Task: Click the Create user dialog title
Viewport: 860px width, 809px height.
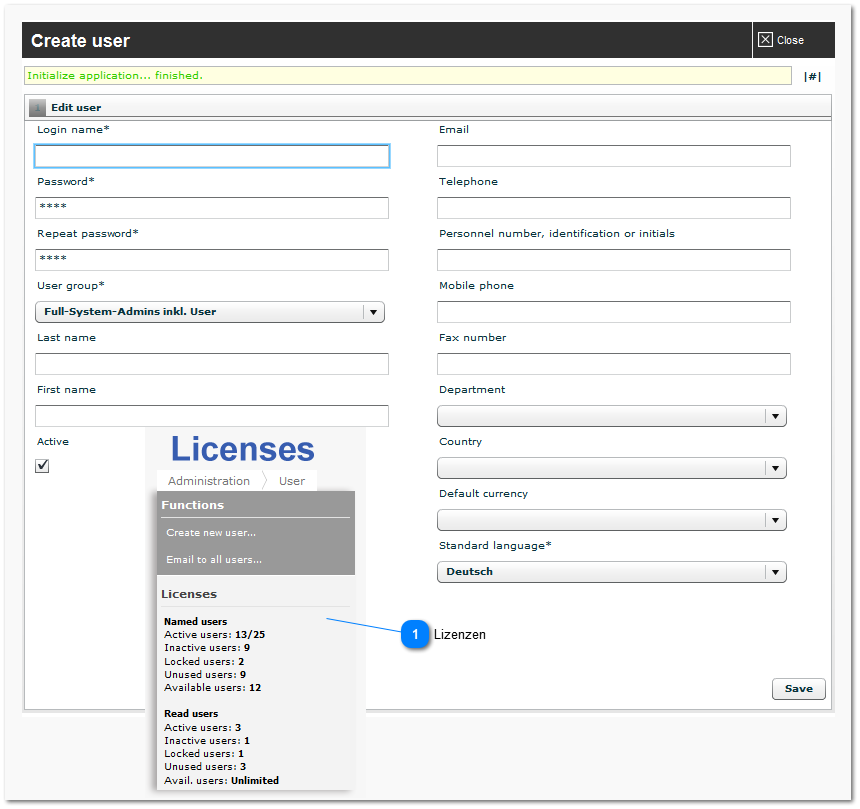Action: [x=81, y=41]
